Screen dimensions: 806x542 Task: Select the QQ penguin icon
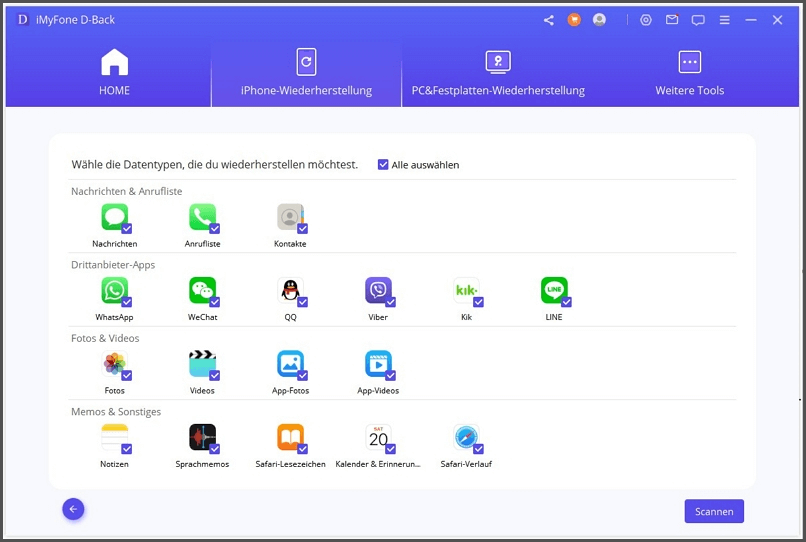tap(290, 290)
